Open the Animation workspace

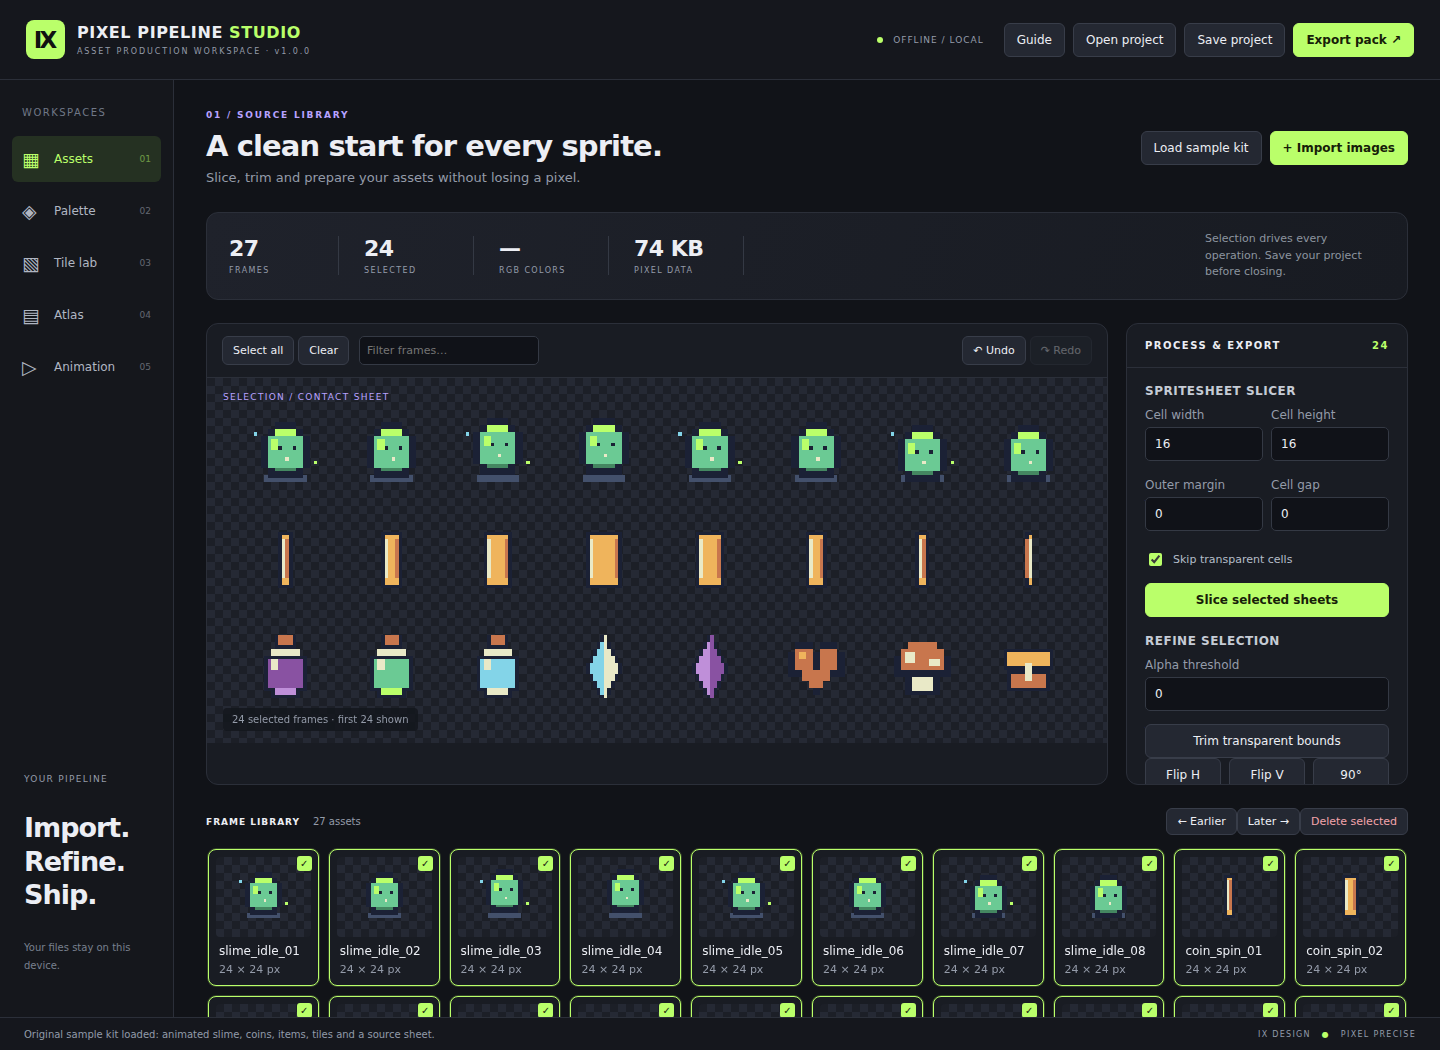coord(86,367)
